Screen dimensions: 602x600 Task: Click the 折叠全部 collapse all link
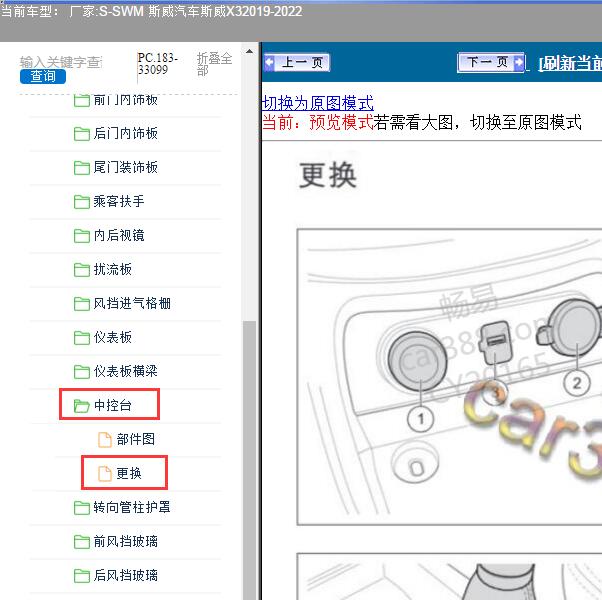(214, 64)
